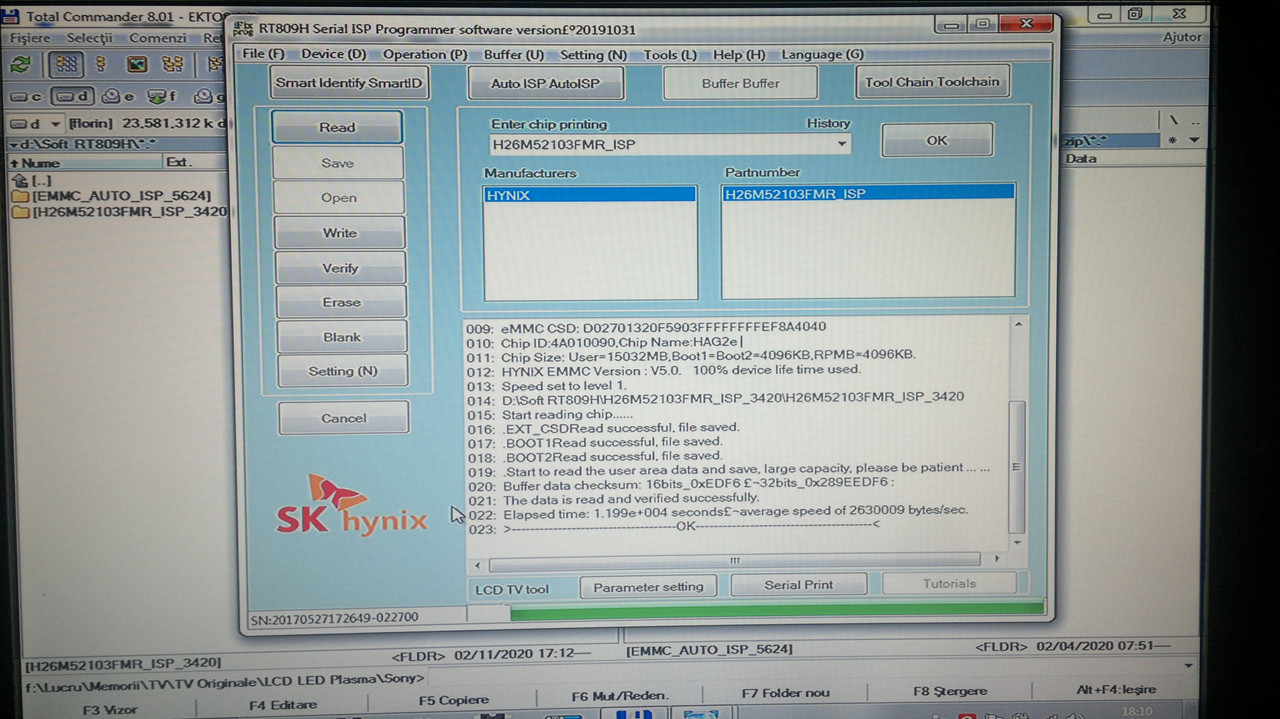
Task: Click the Tool Chain Toolchain button
Action: (x=932, y=82)
